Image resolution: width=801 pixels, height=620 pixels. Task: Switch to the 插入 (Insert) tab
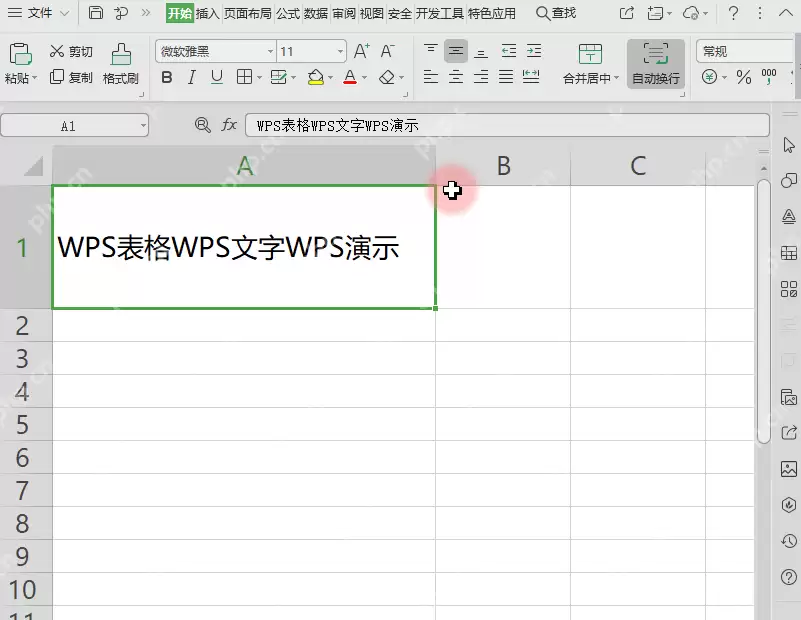pos(207,13)
